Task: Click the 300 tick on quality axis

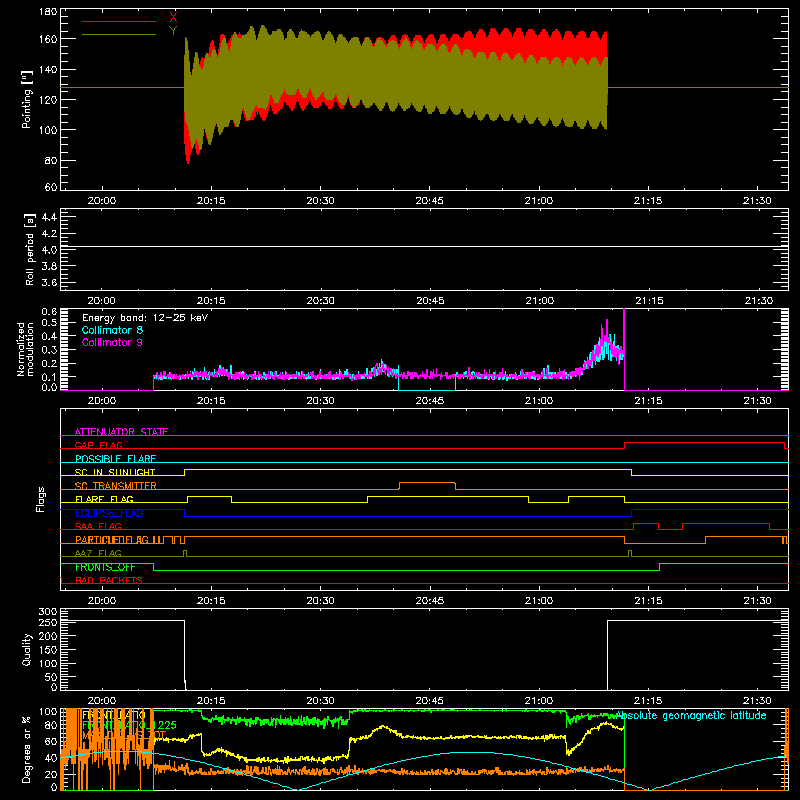Action: (x=48, y=612)
